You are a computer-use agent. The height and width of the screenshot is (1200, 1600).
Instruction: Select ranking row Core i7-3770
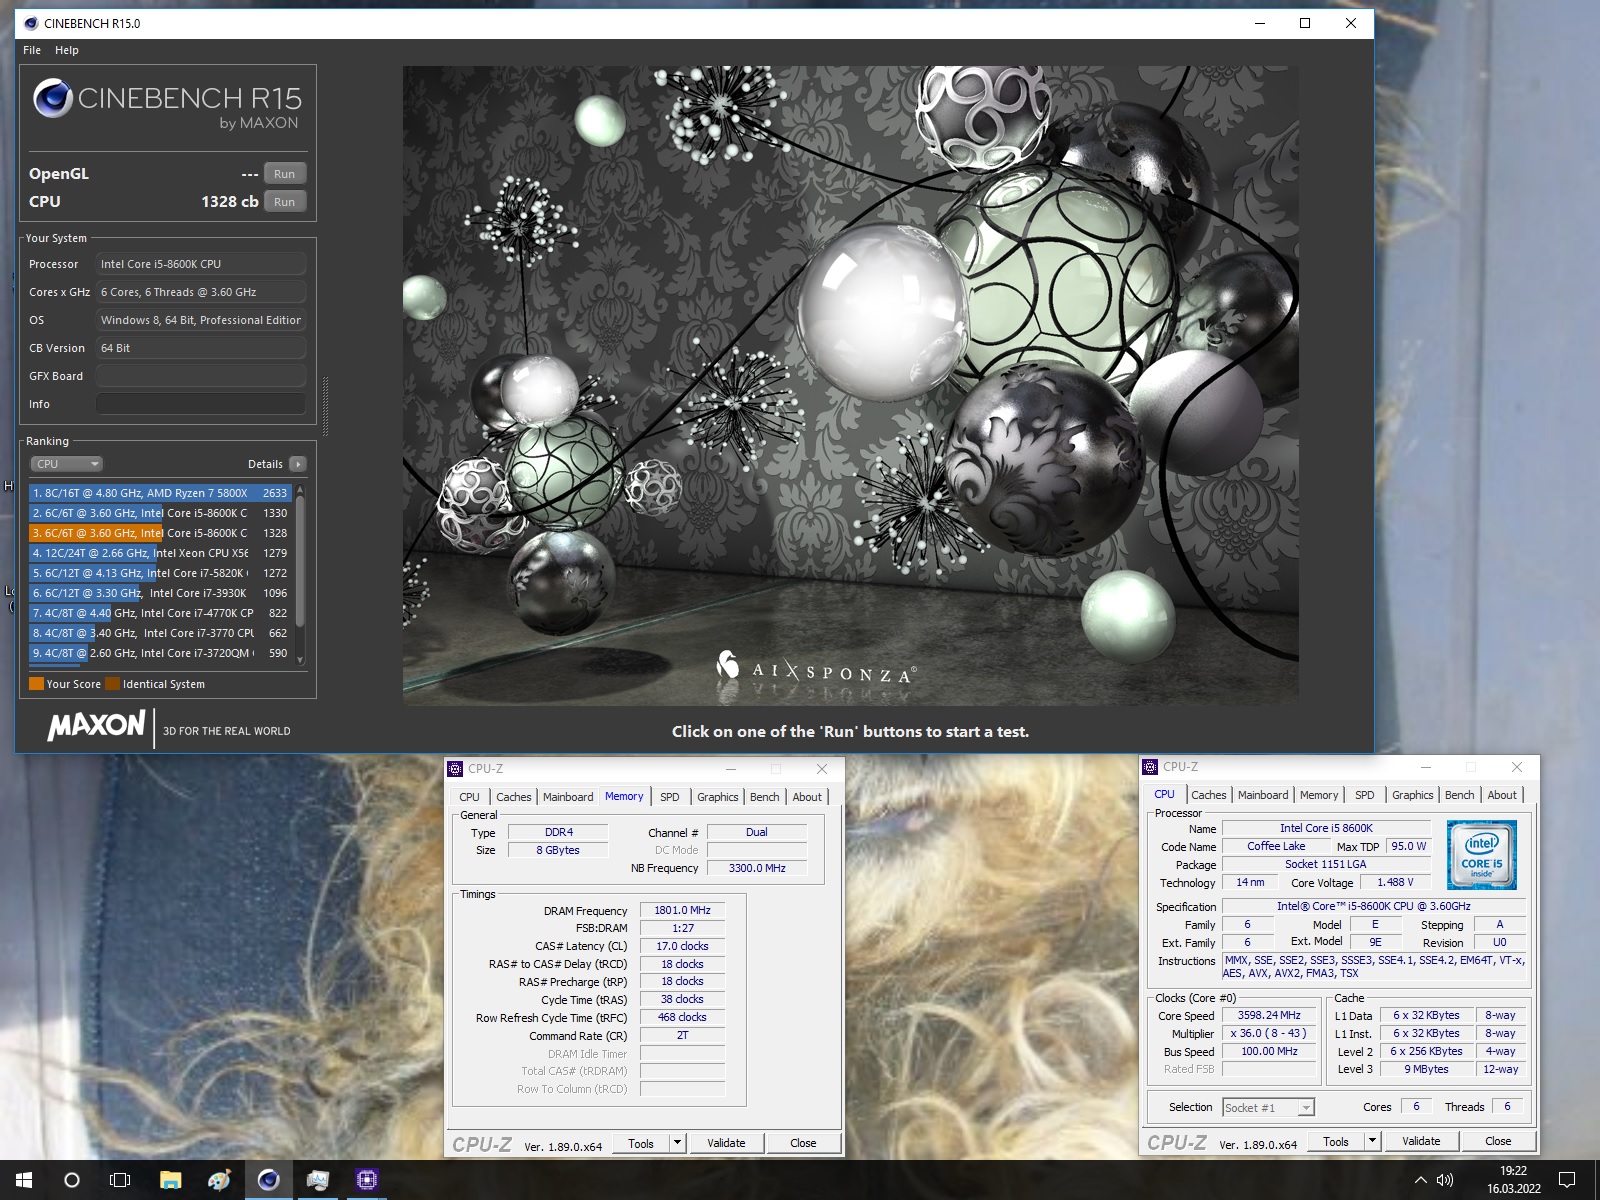[160, 633]
